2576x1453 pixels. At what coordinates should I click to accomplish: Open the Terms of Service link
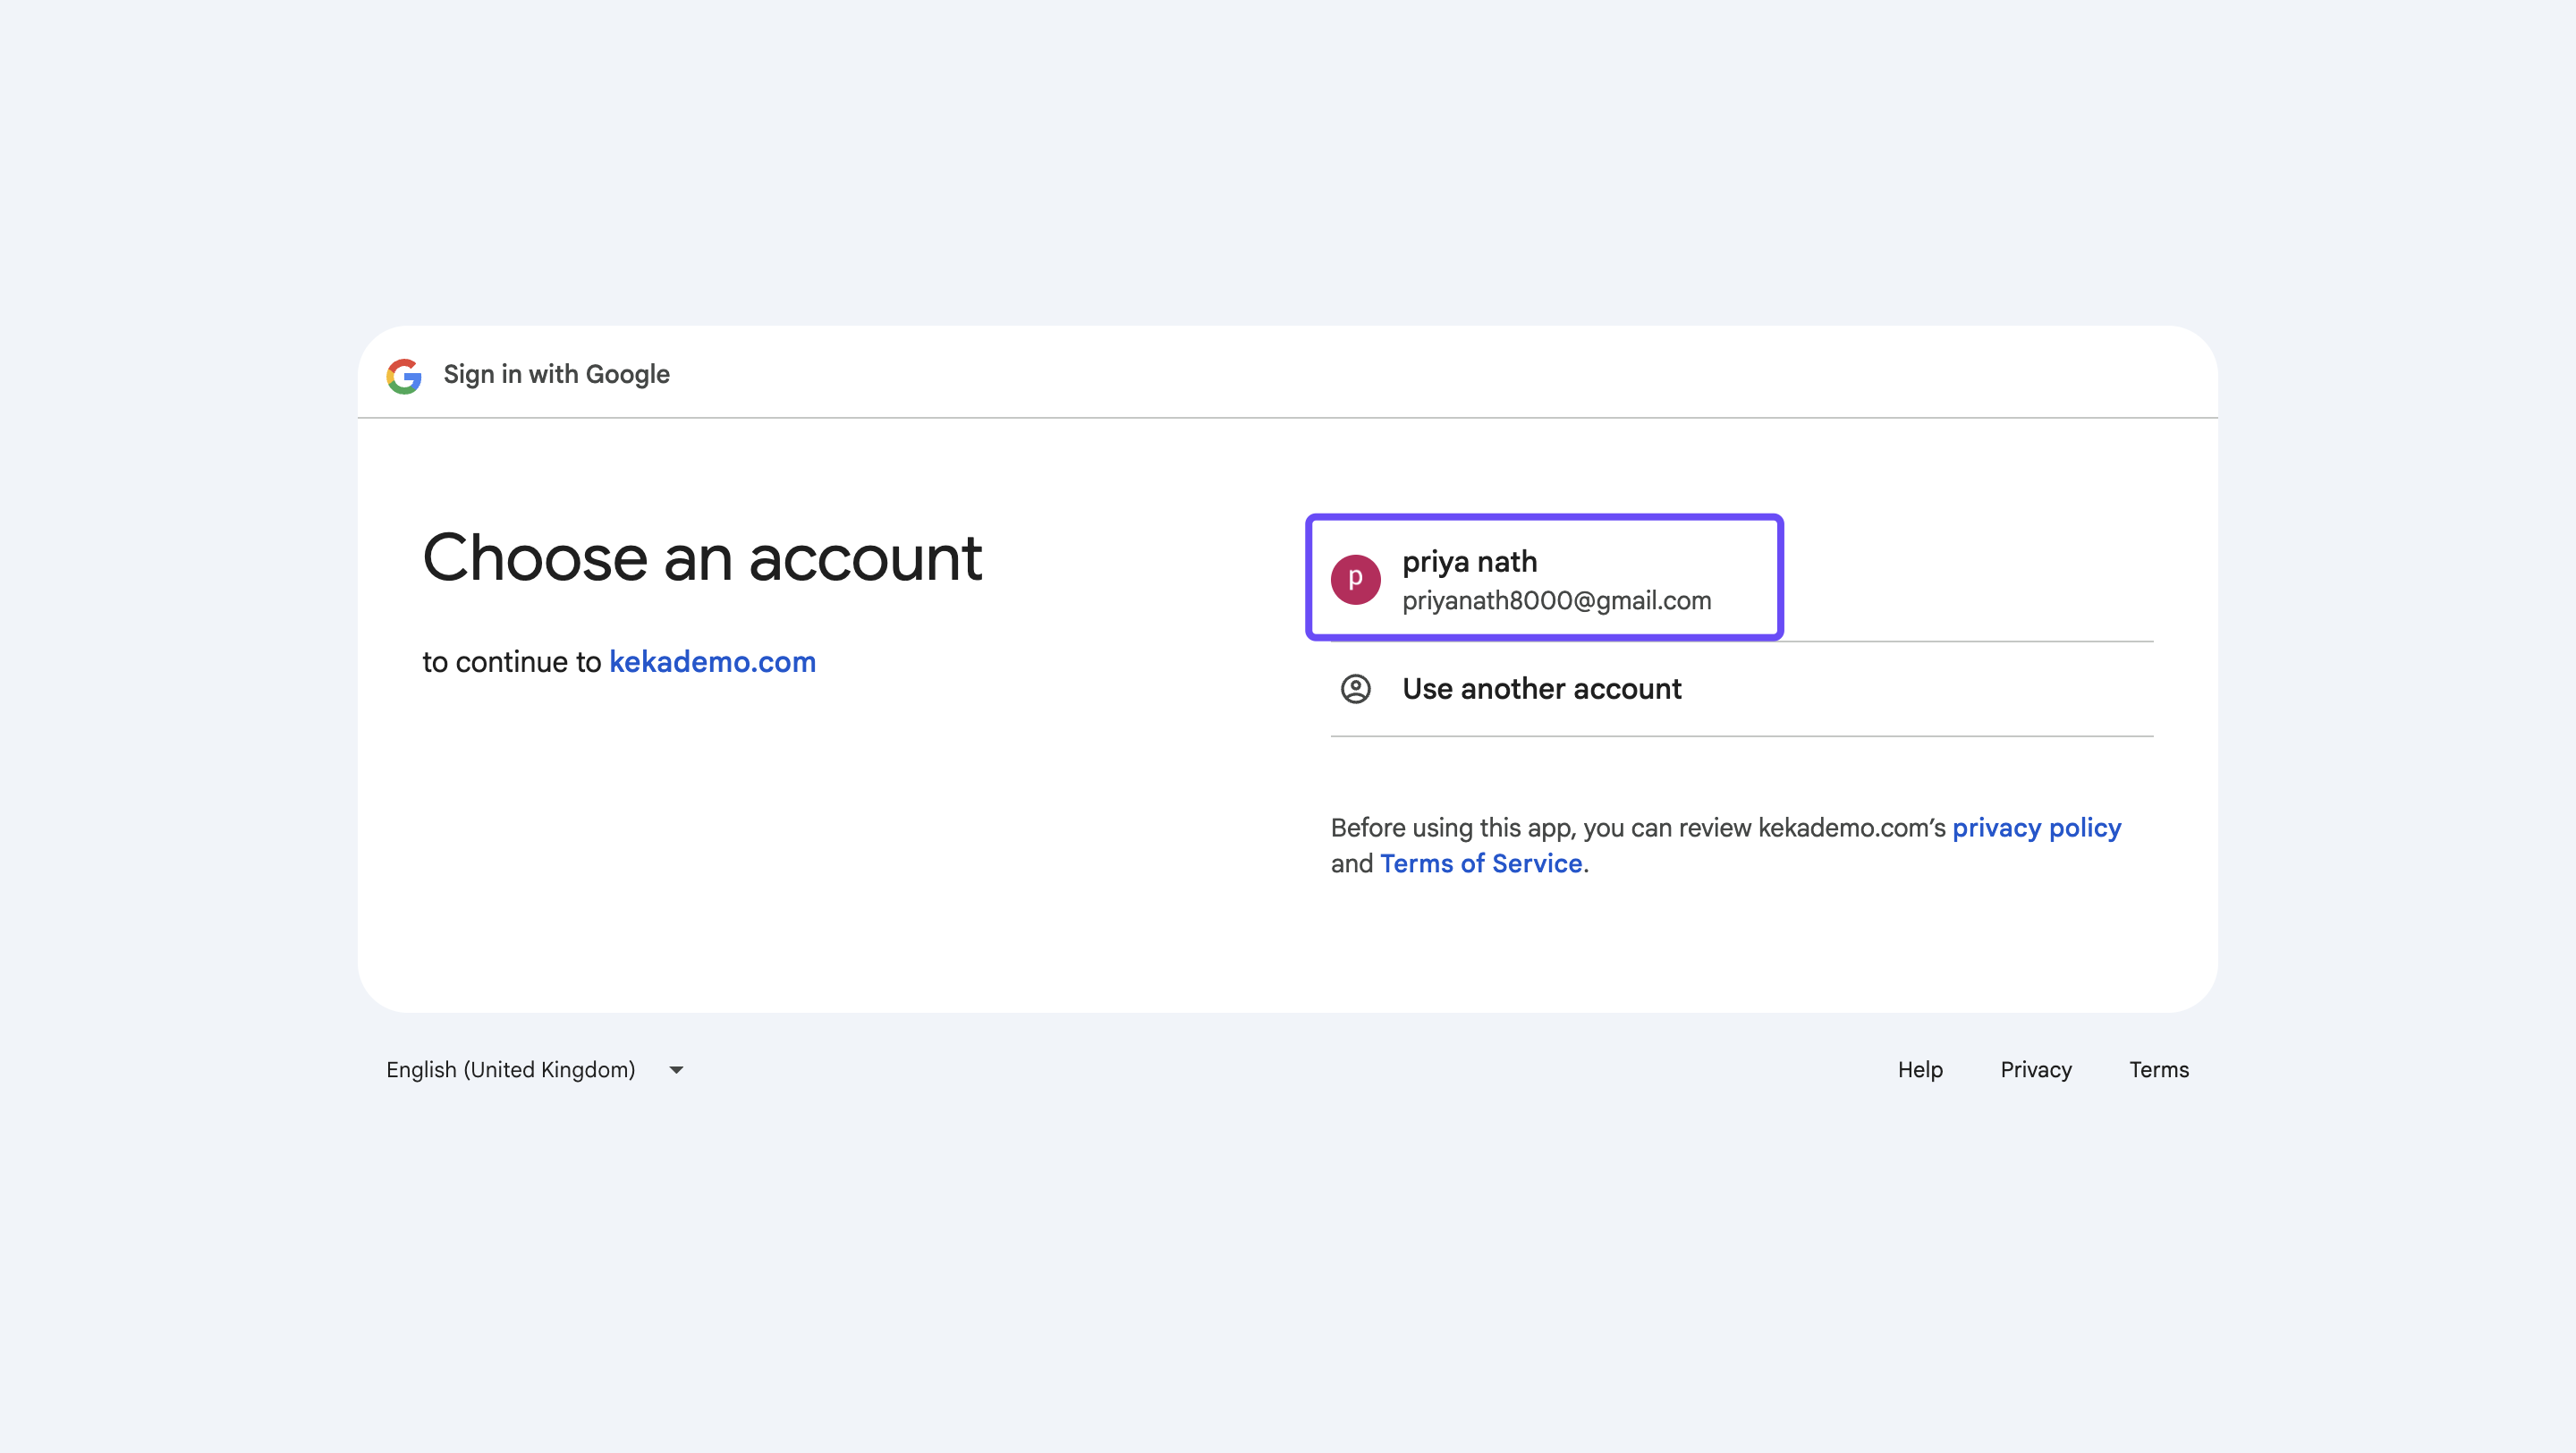click(x=1480, y=864)
